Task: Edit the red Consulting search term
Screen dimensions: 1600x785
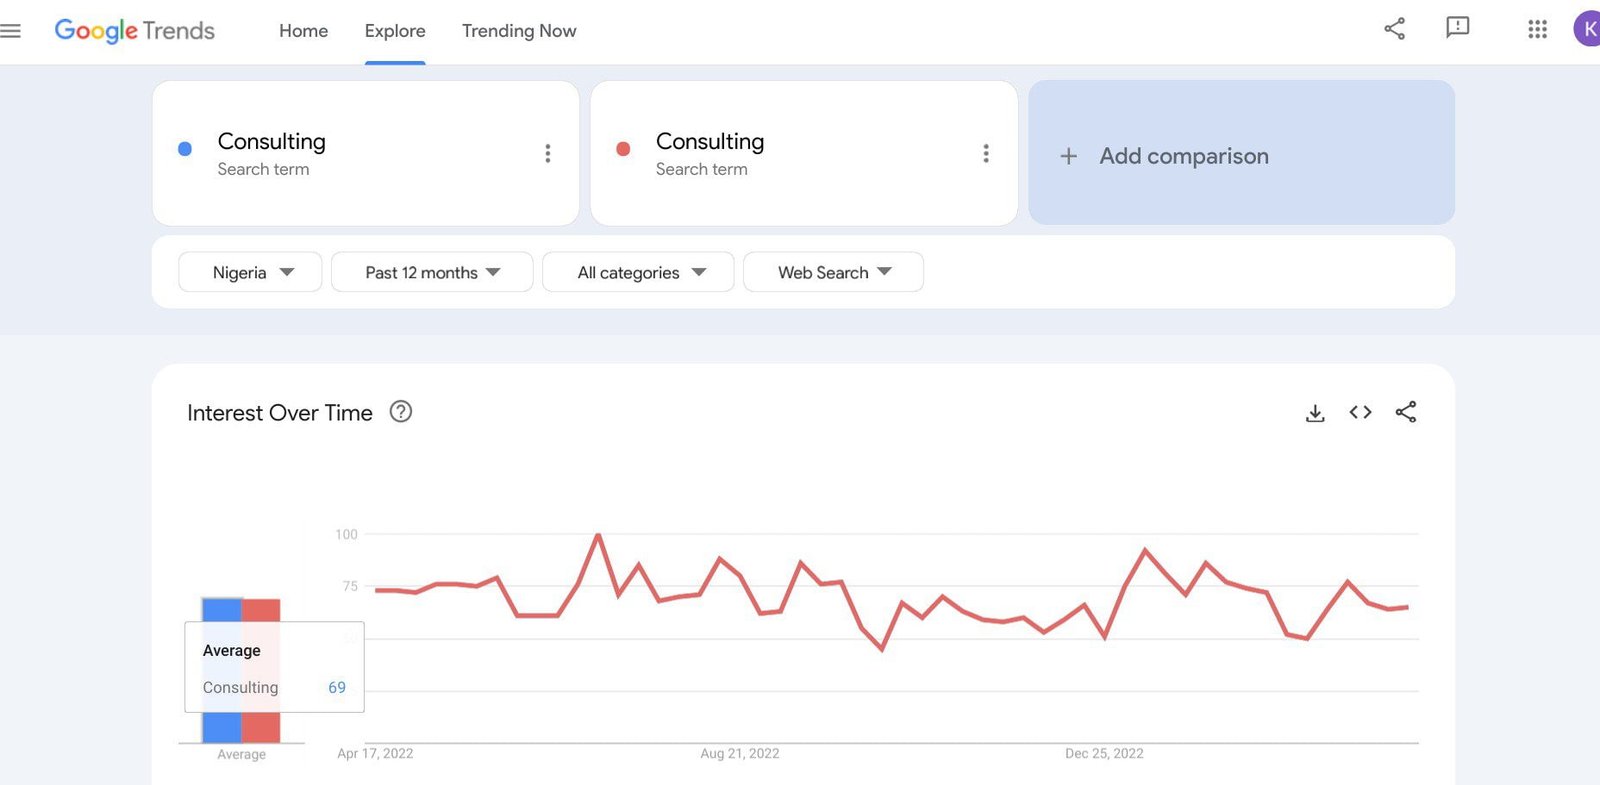Action: (710, 141)
